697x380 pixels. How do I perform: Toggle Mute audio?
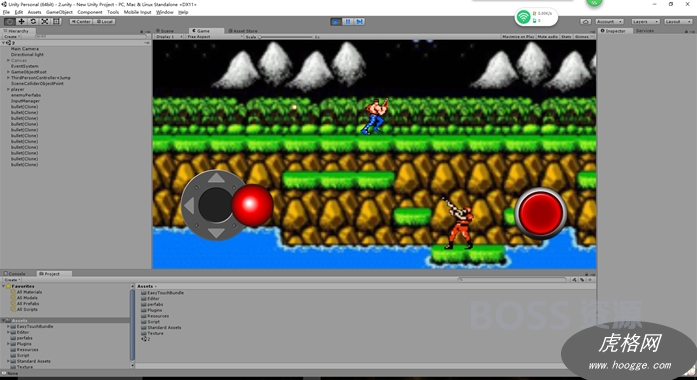coord(548,36)
